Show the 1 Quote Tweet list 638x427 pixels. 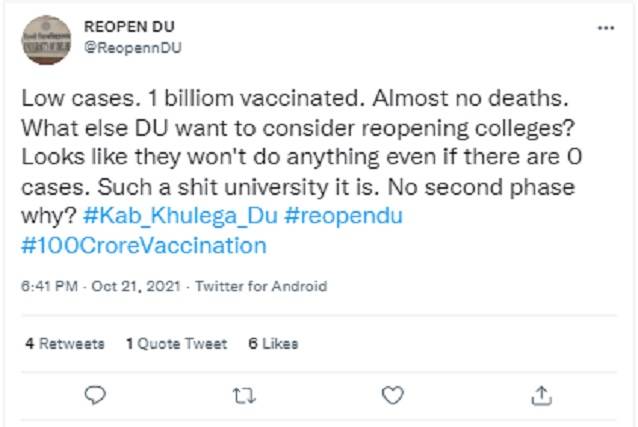click(x=177, y=343)
